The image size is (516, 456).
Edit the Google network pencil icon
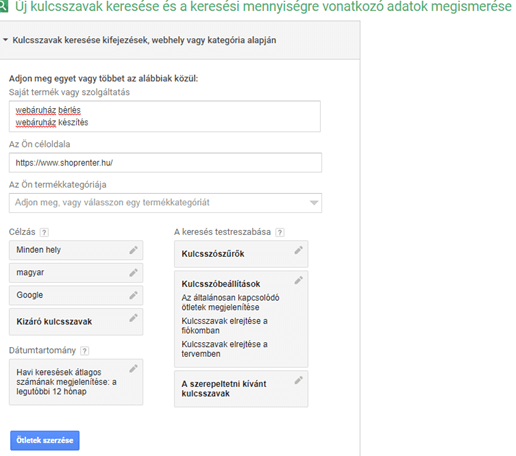[x=133, y=295]
